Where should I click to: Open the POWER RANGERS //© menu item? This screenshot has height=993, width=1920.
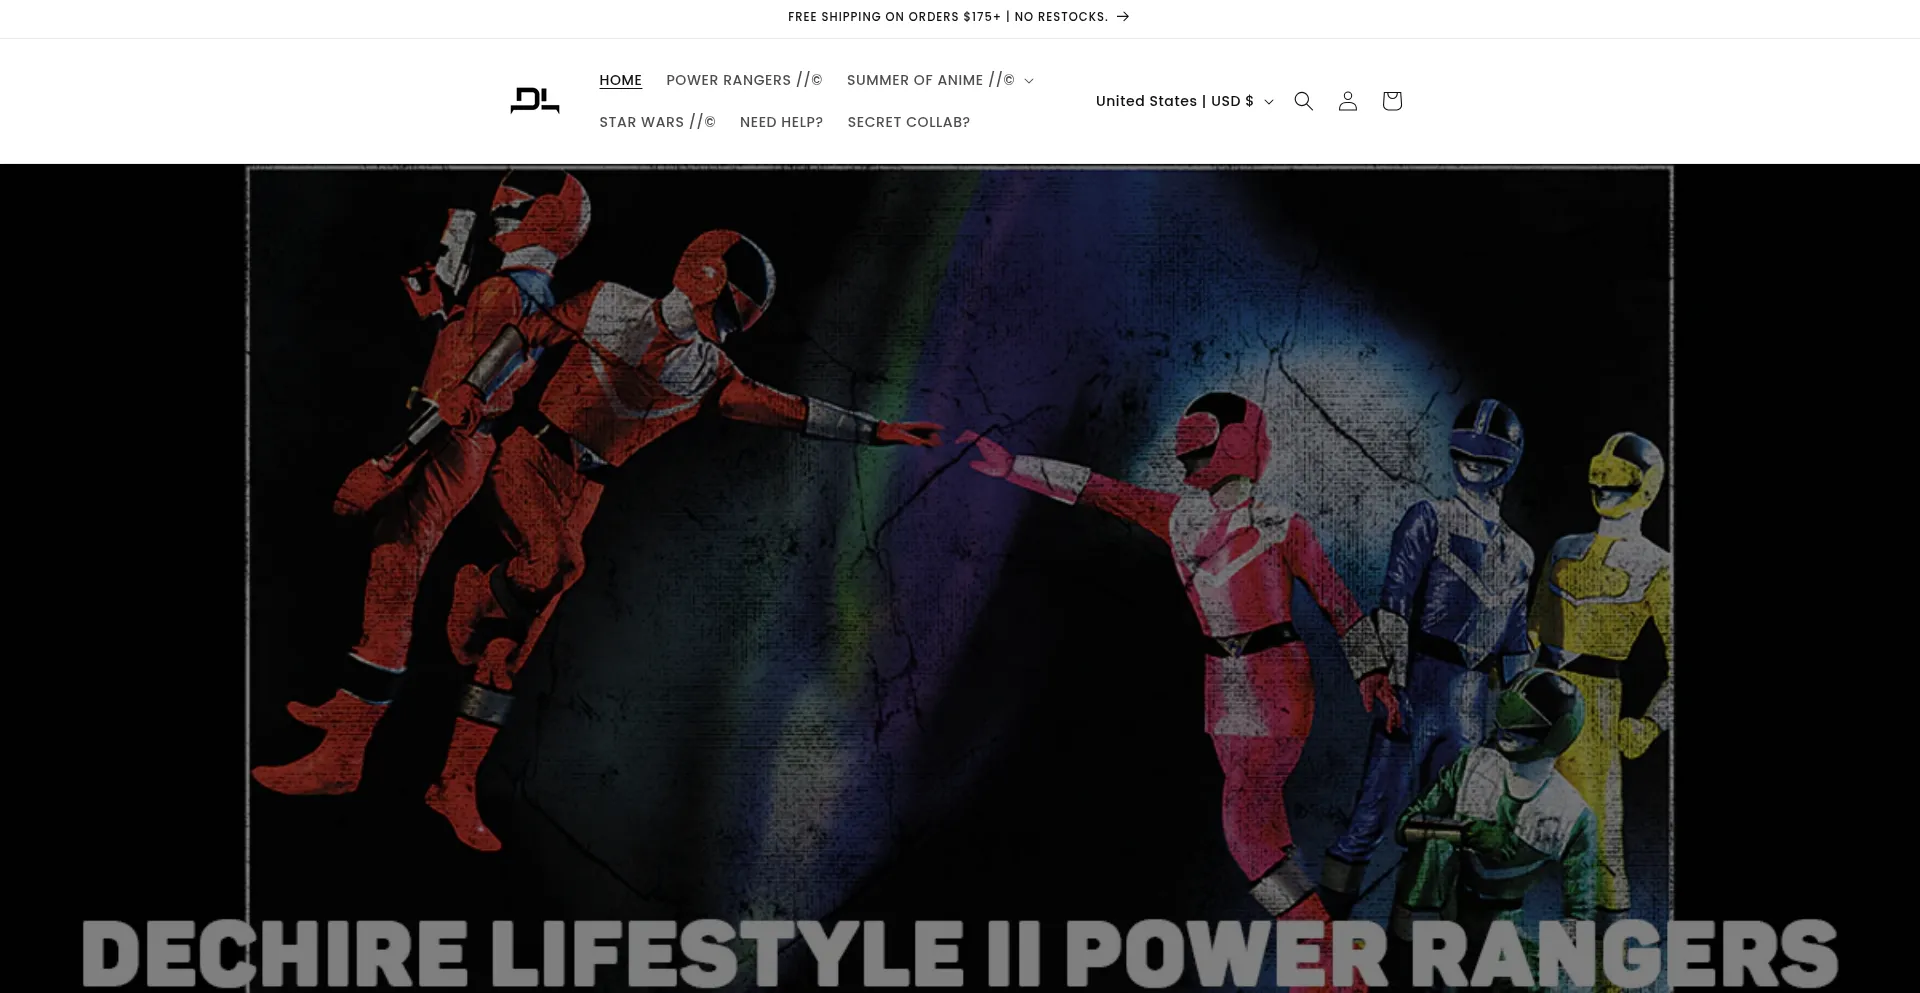pos(744,80)
